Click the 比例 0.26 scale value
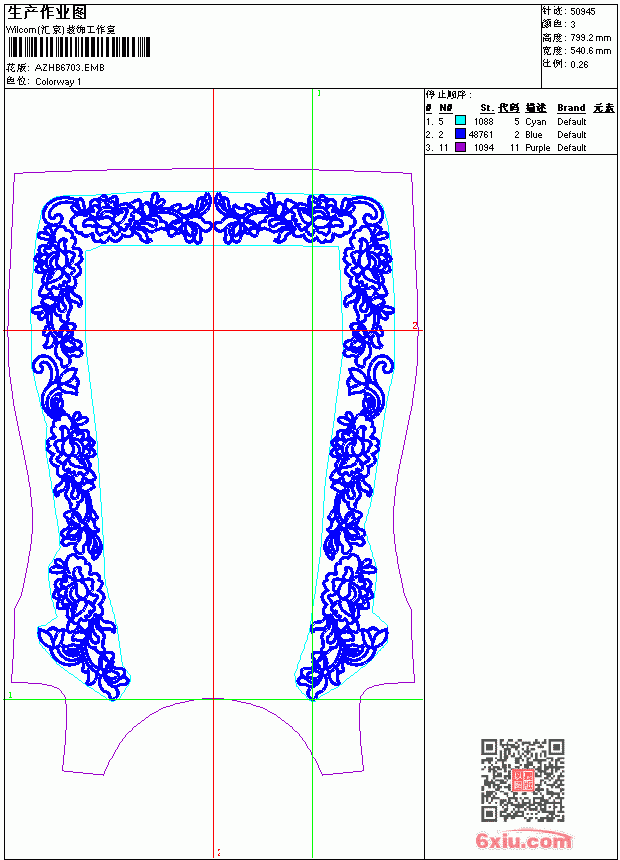 click(x=579, y=64)
